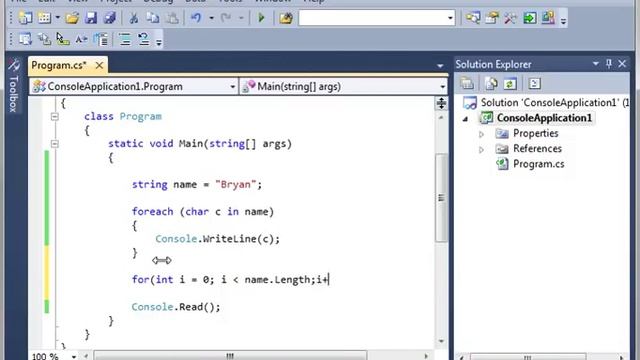The image size is (640, 360).
Task: Click the Open File folder icon
Action: [72, 18]
